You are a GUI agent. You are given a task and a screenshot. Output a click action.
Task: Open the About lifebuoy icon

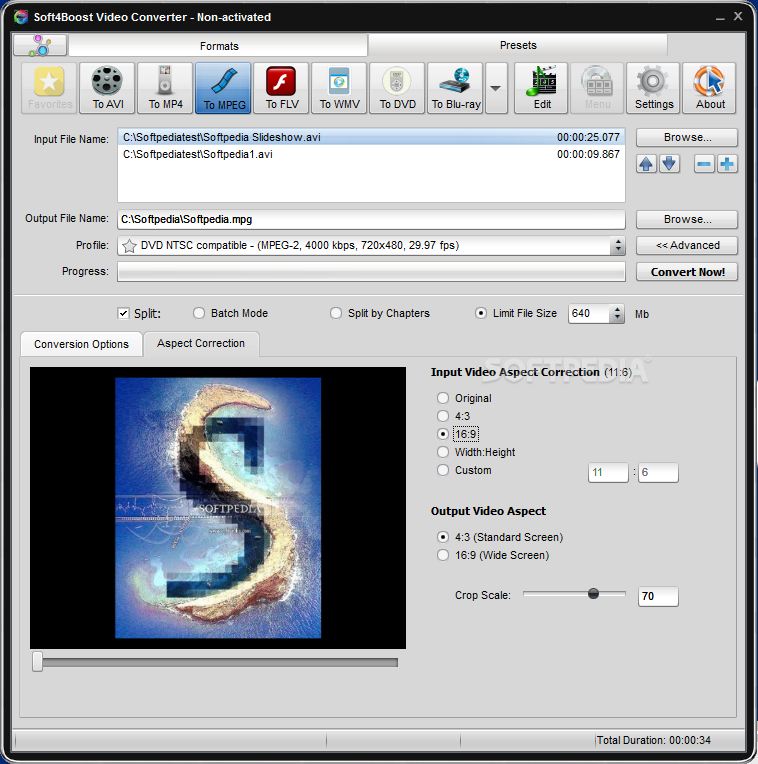coord(709,88)
